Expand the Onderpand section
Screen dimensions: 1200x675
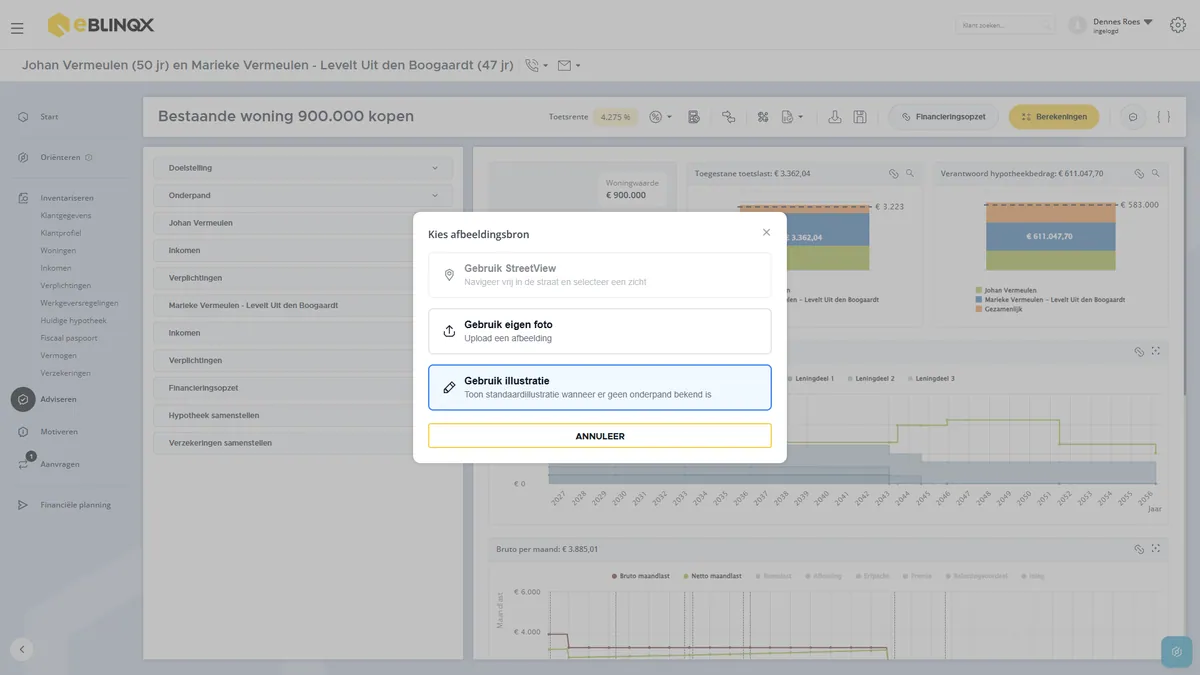303,196
